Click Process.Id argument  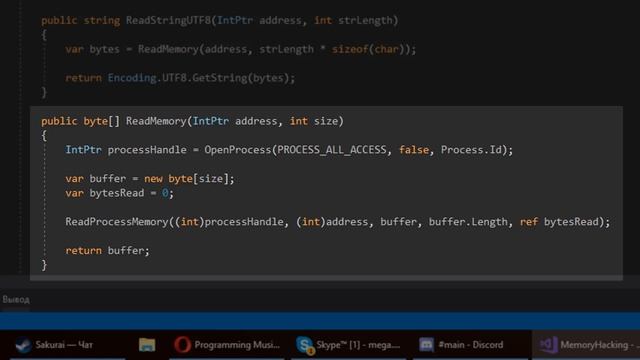click(471, 150)
